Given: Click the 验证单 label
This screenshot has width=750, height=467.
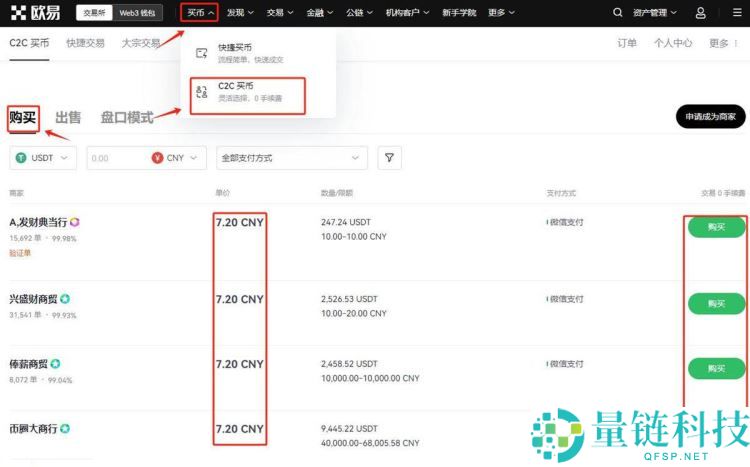Looking at the screenshot, I should [x=20, y=253].
